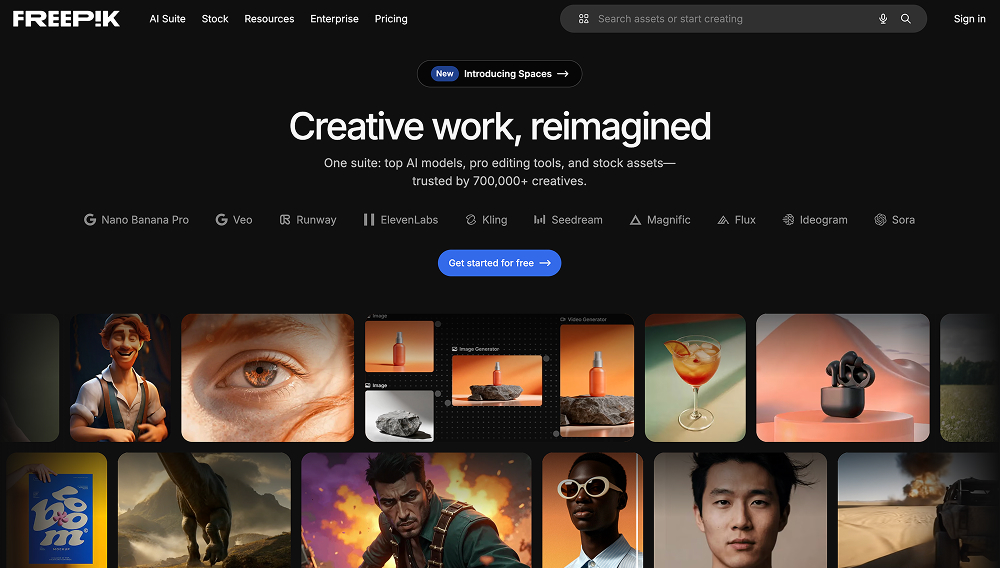This screenshot has width=1000, height=568.
Task: Click the Sora logo icon
Action: 880,220
